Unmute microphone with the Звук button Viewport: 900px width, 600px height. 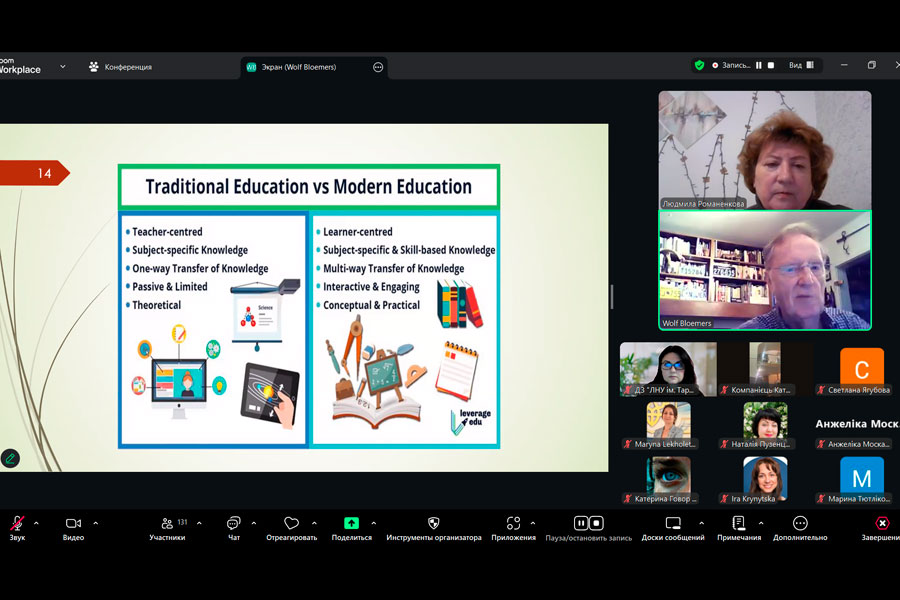(17, 528)
